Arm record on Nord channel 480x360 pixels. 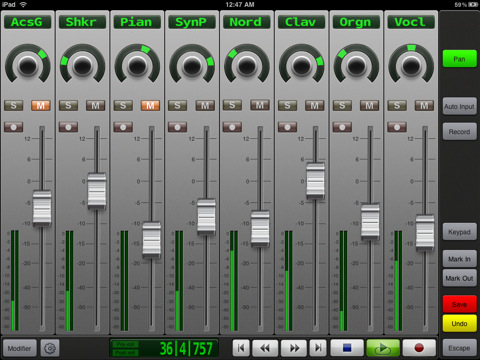point(232,127)
